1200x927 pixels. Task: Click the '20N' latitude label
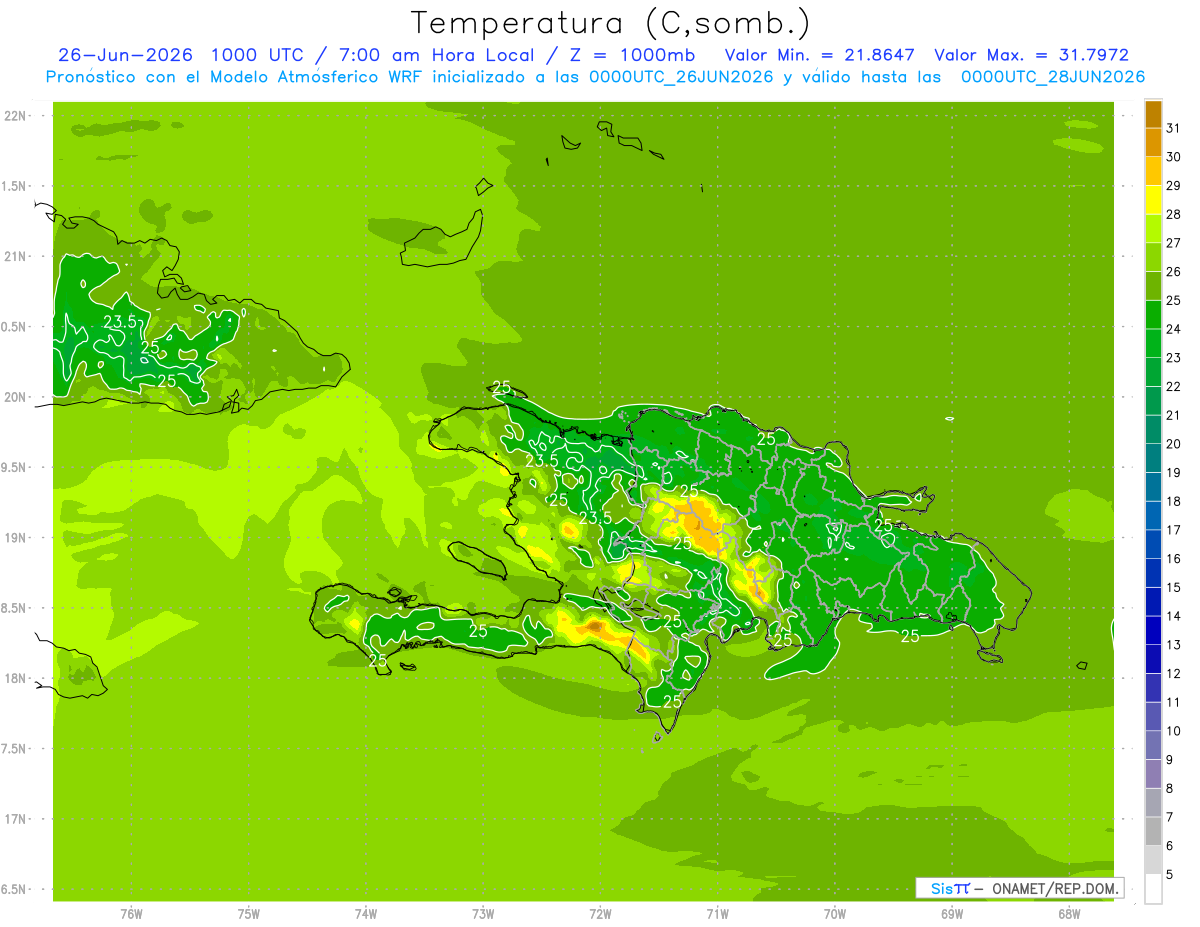tap(15, 397)
